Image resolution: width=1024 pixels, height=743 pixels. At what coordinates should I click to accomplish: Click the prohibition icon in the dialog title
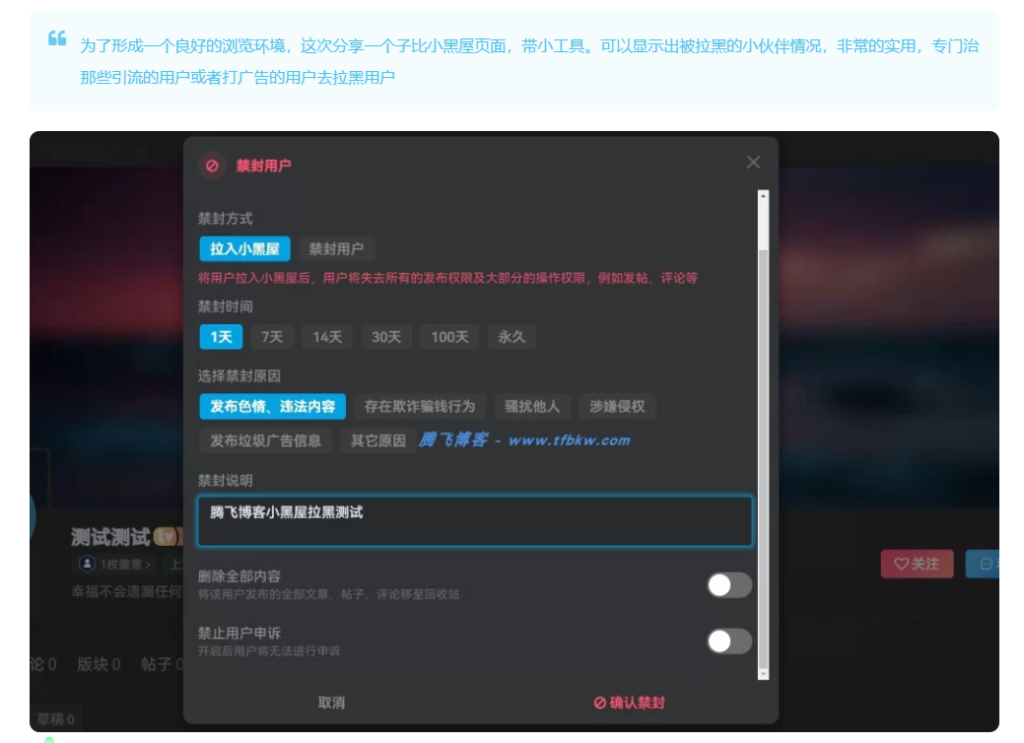click(x=210, y=165)
